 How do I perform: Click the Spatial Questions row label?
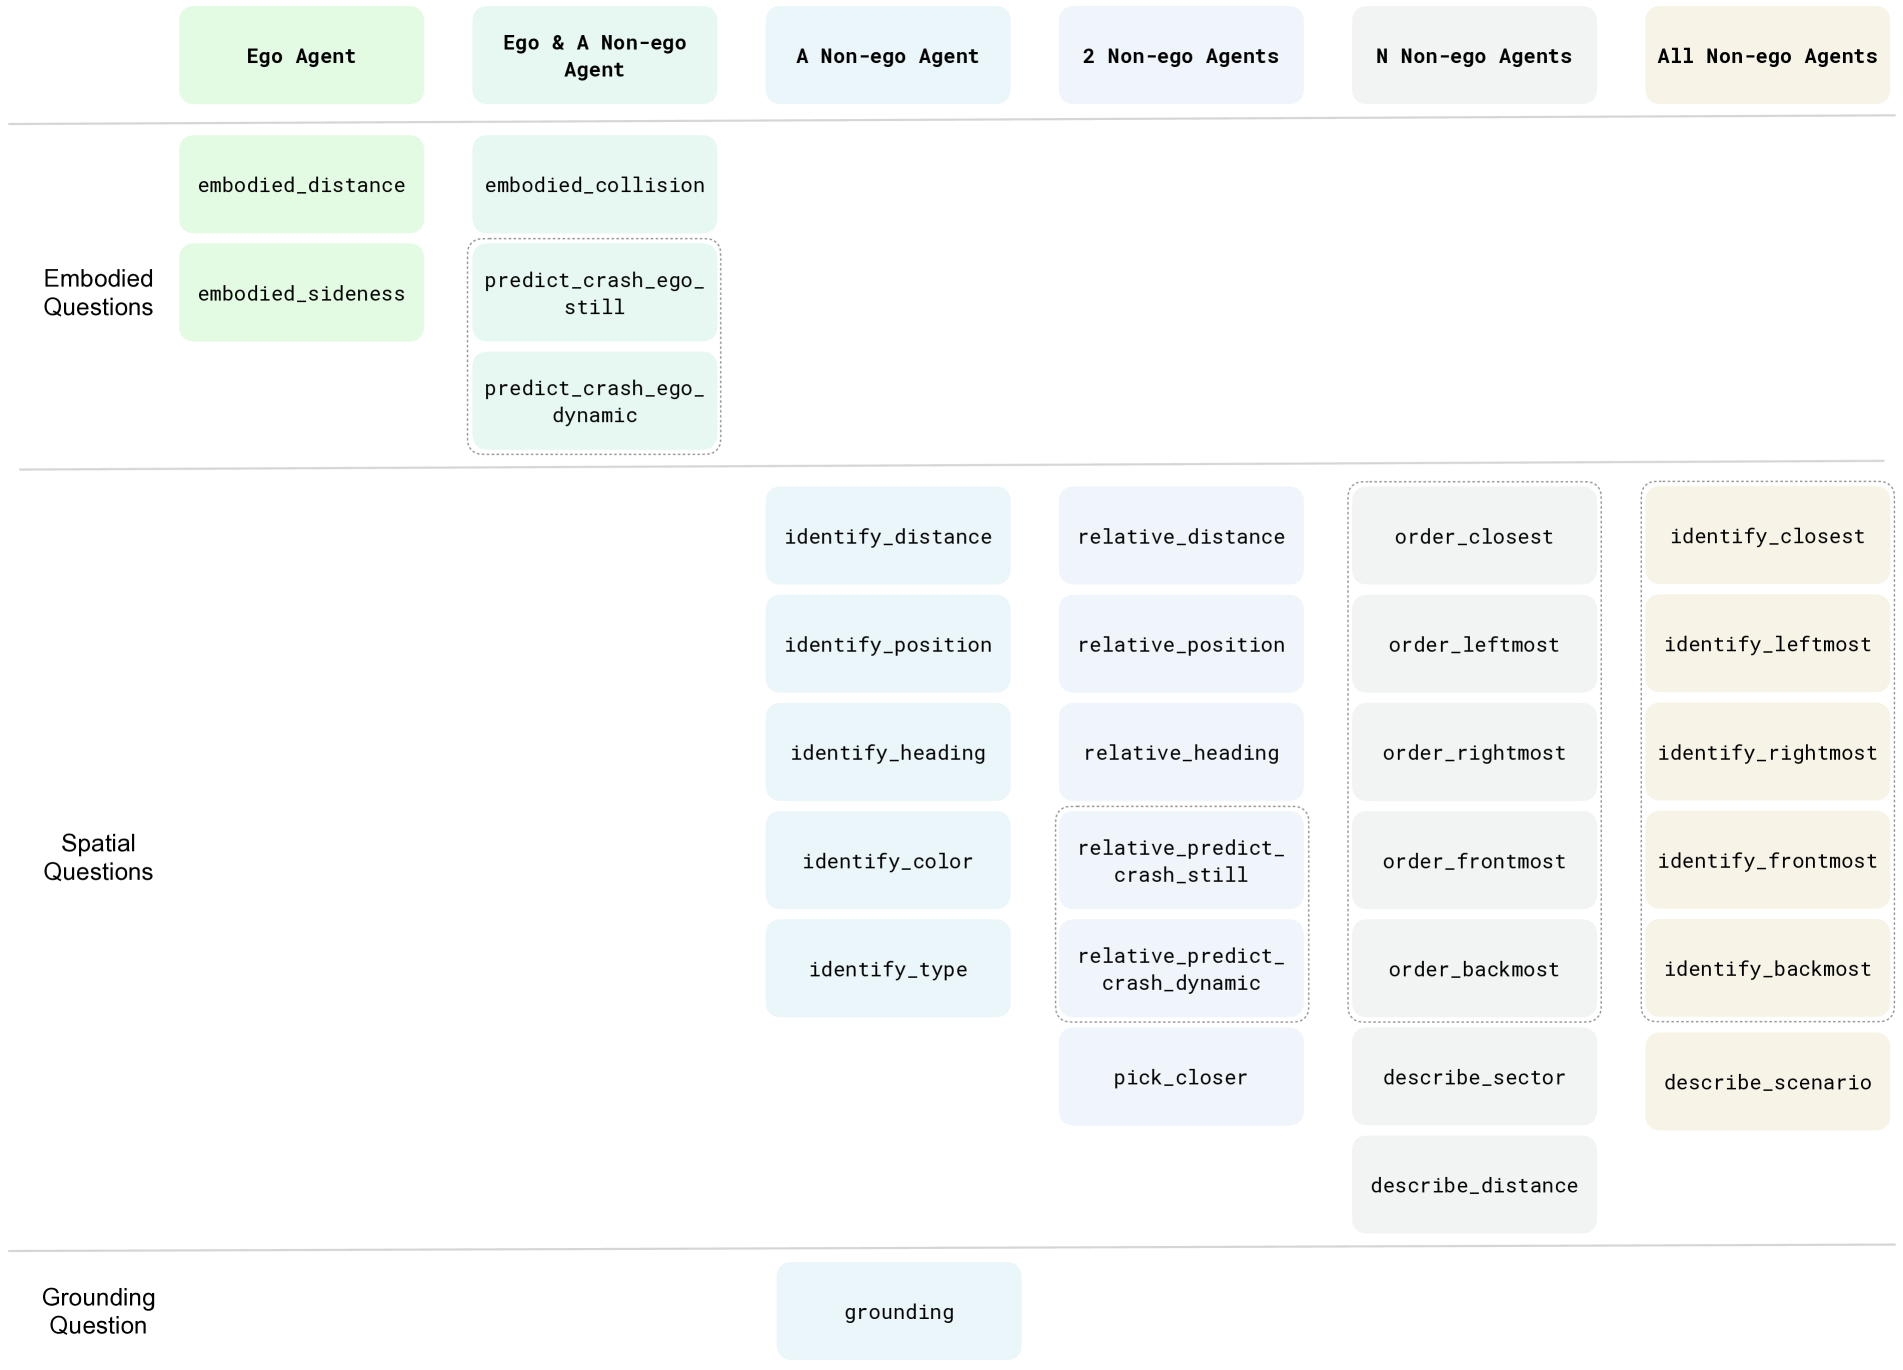point(98,857)
